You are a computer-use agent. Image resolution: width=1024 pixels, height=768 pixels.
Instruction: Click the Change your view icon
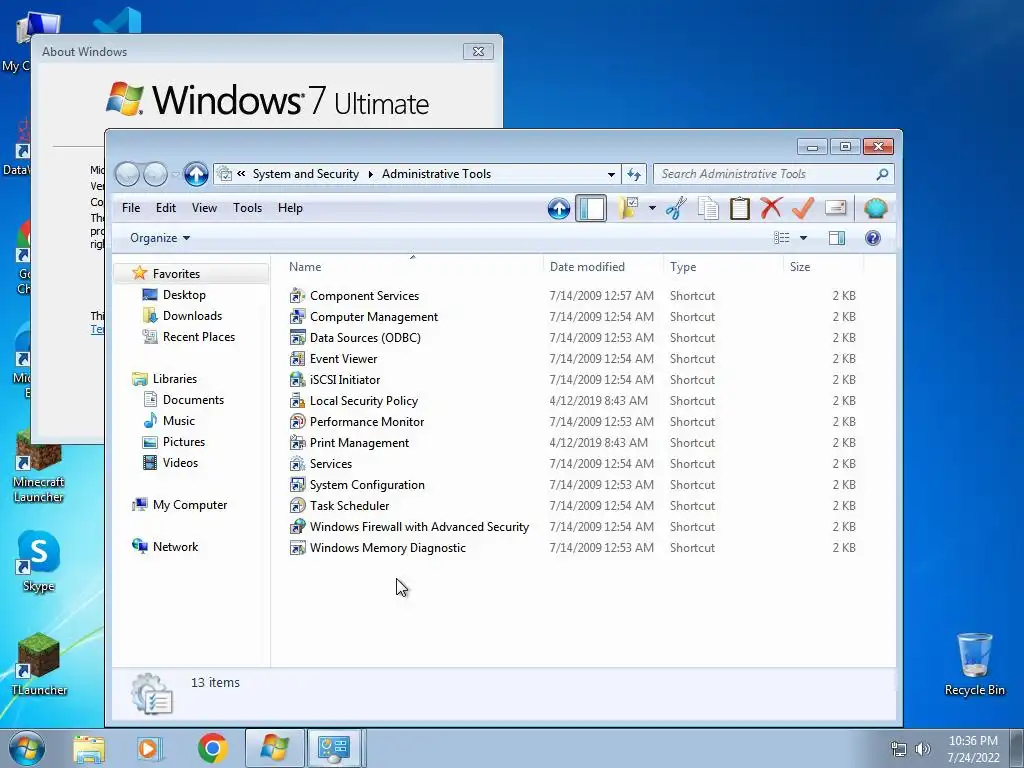782,238
